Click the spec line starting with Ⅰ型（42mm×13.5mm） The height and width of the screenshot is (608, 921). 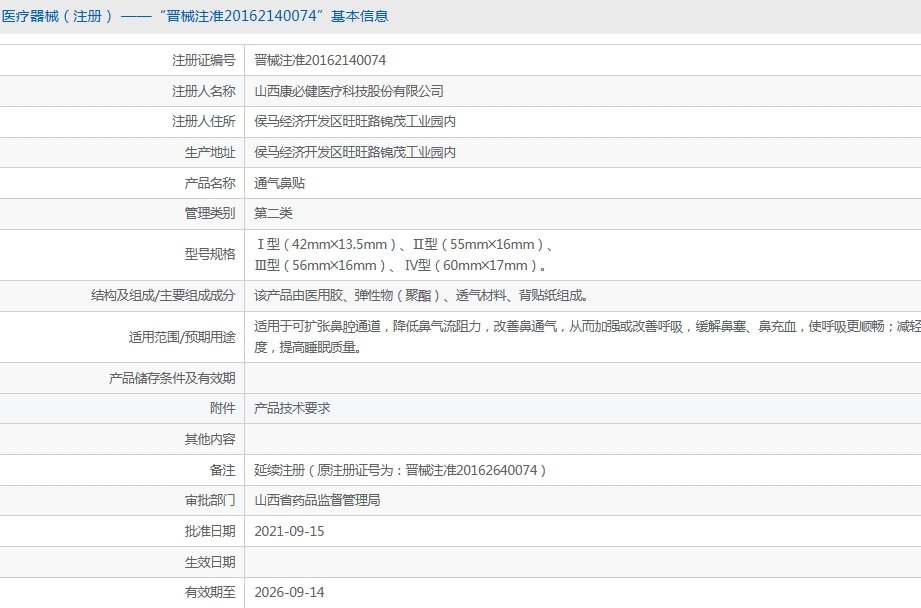404,244
